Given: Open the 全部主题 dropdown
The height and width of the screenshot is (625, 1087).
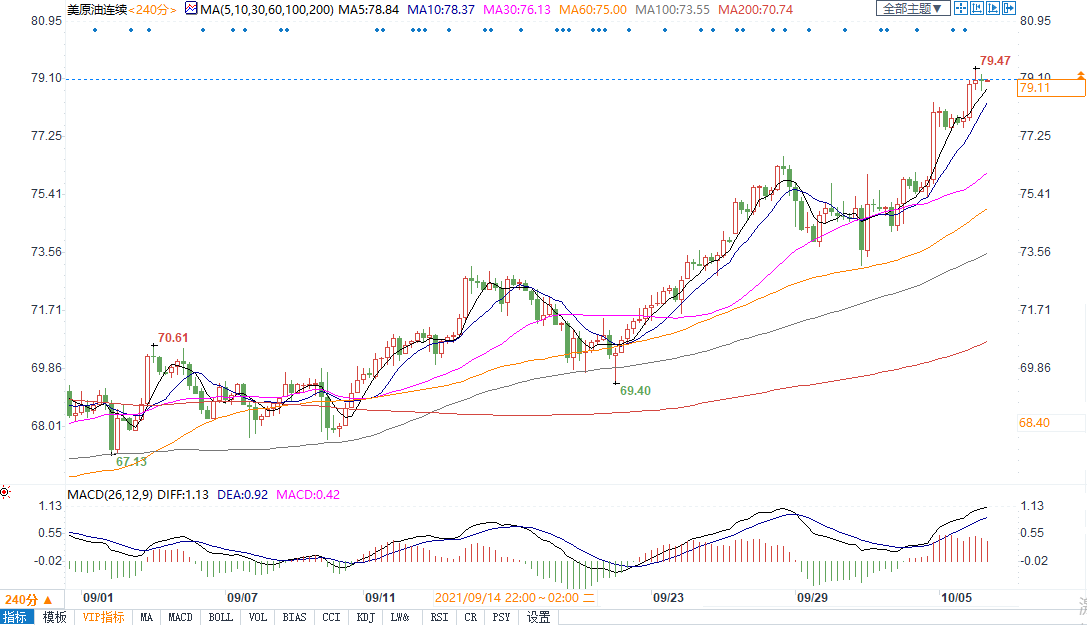Looking at the screenshot, I should [x=910, y=9].
